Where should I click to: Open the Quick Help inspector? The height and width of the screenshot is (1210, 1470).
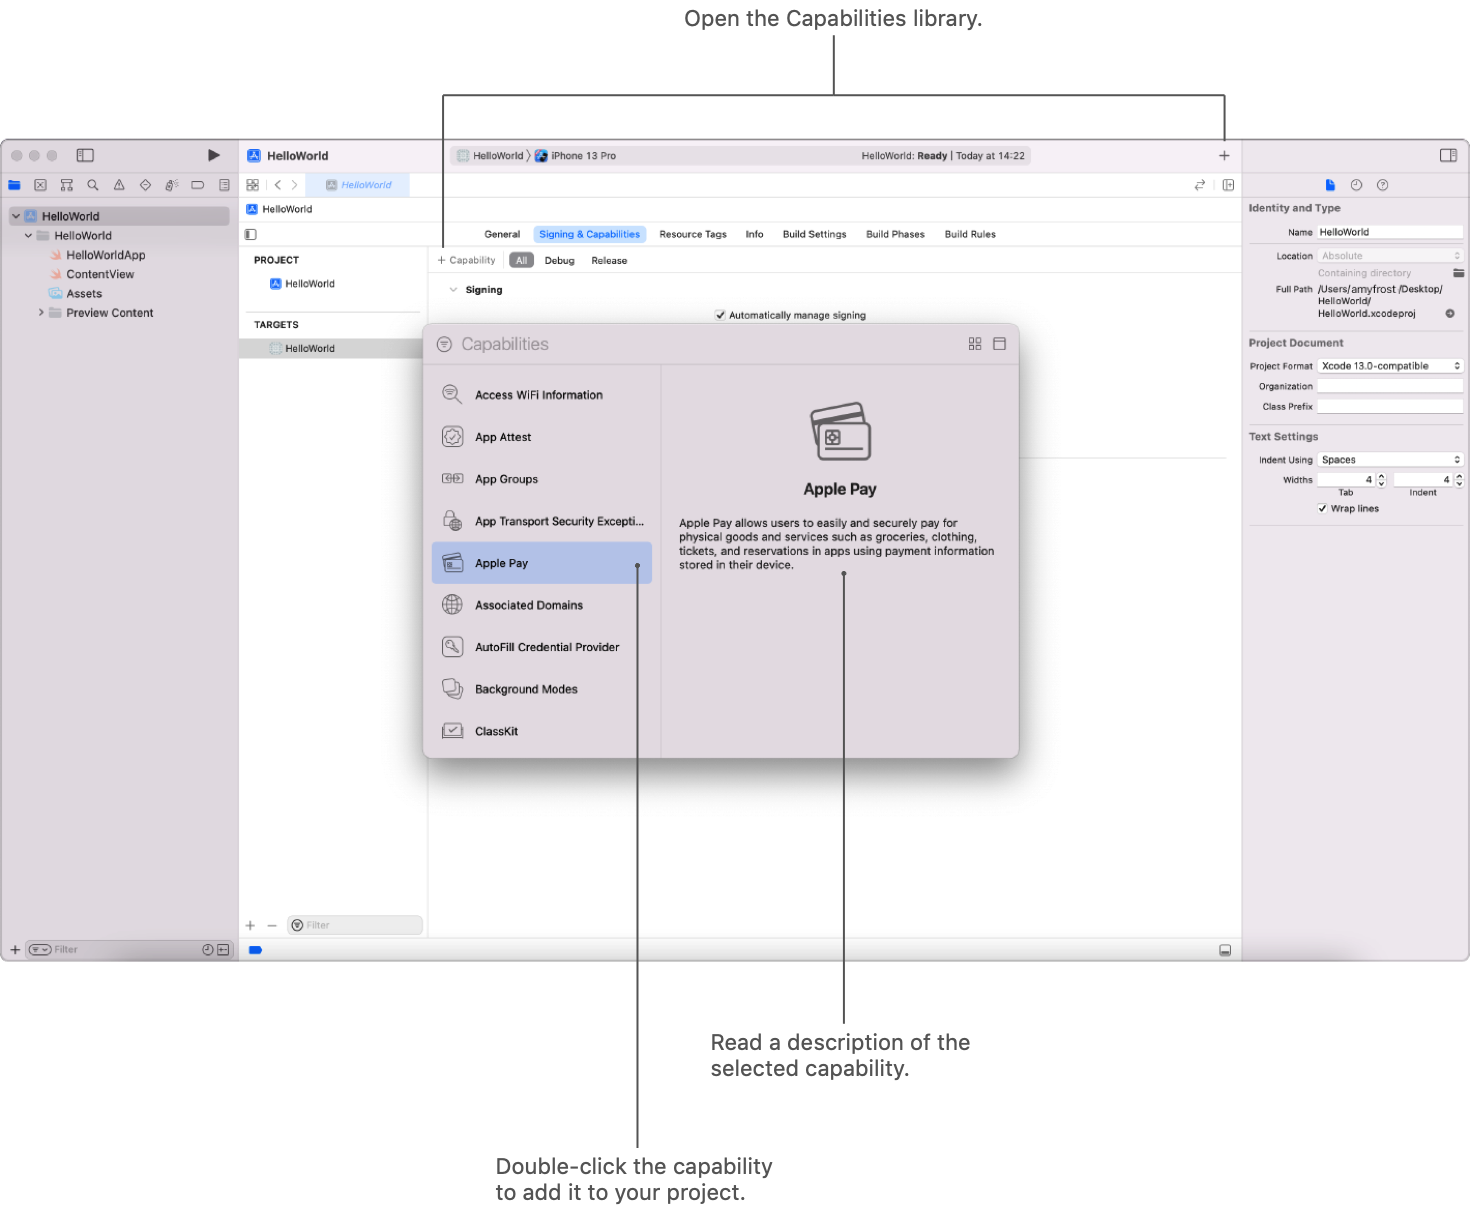click(1382, 185)
